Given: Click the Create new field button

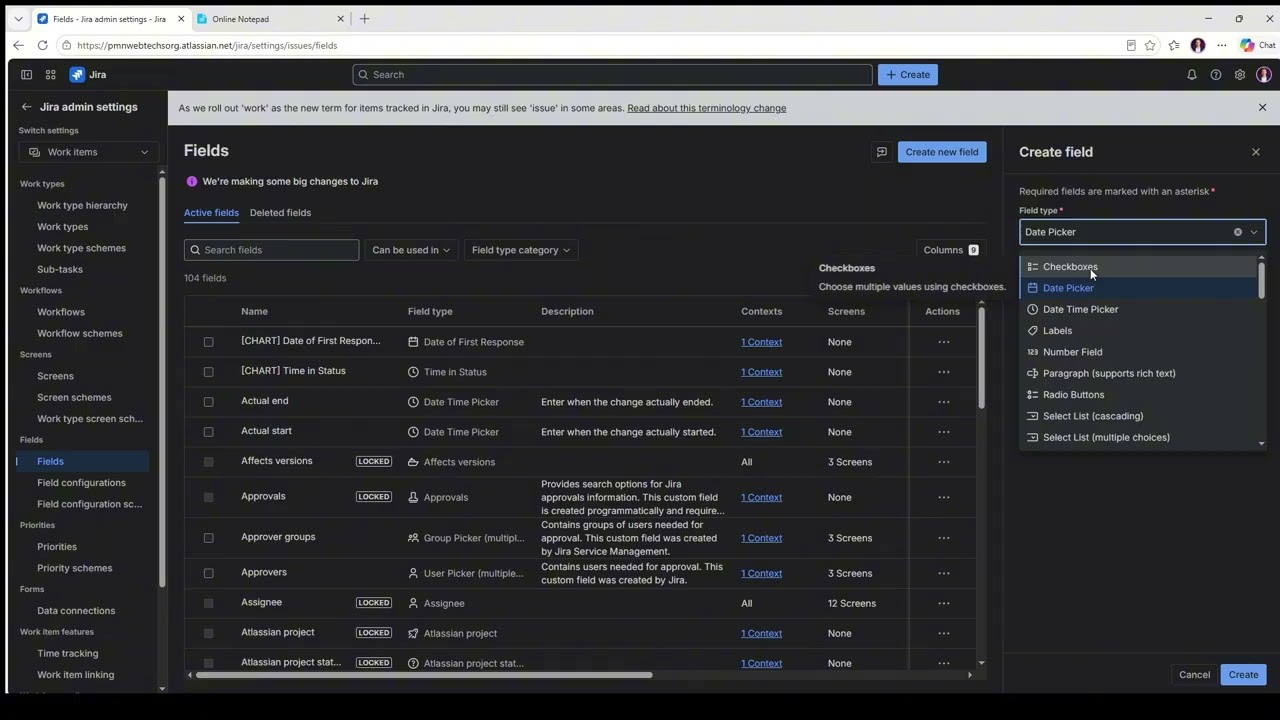Looking at the screenshot, I should click(942, 152).
